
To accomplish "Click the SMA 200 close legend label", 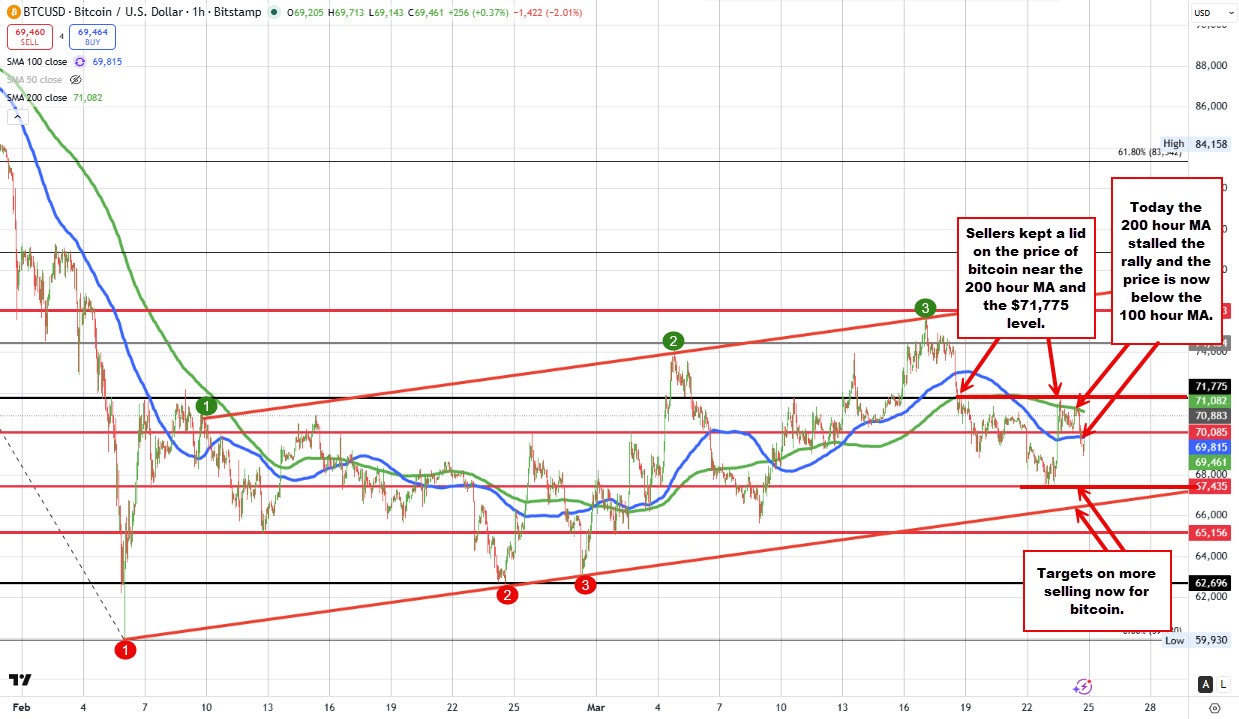I will point(38,98).
